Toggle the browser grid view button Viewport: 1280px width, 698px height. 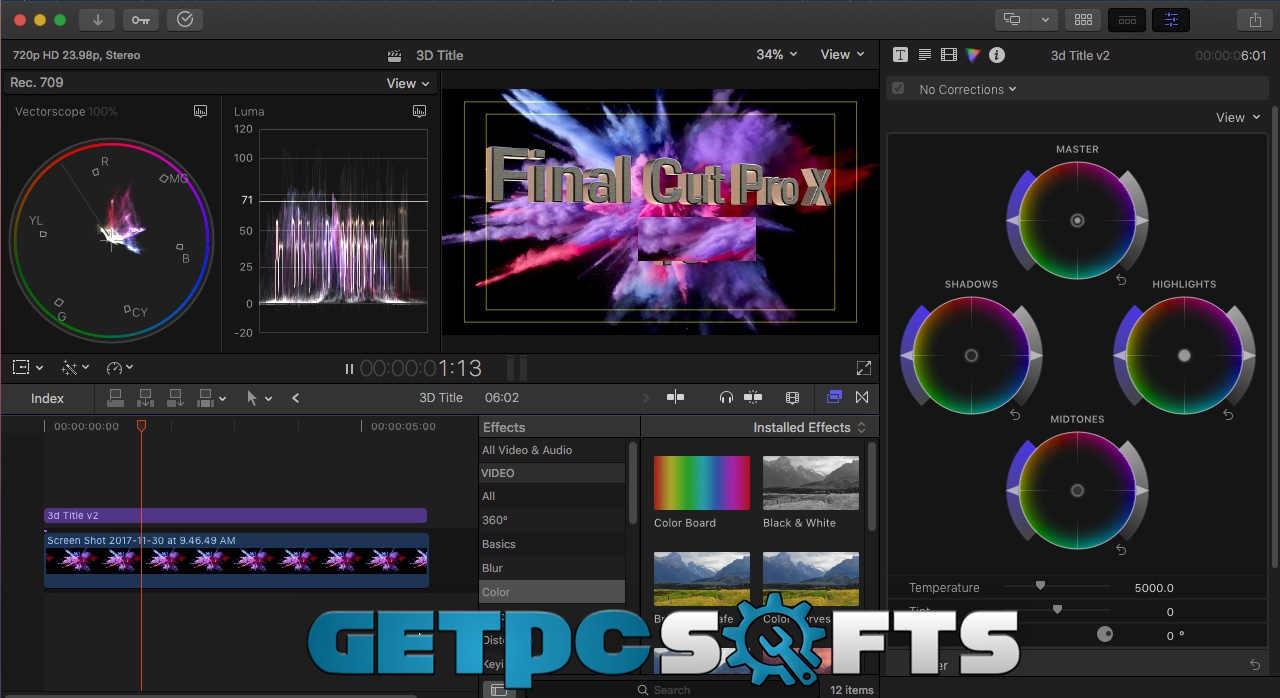[1082, 19]
